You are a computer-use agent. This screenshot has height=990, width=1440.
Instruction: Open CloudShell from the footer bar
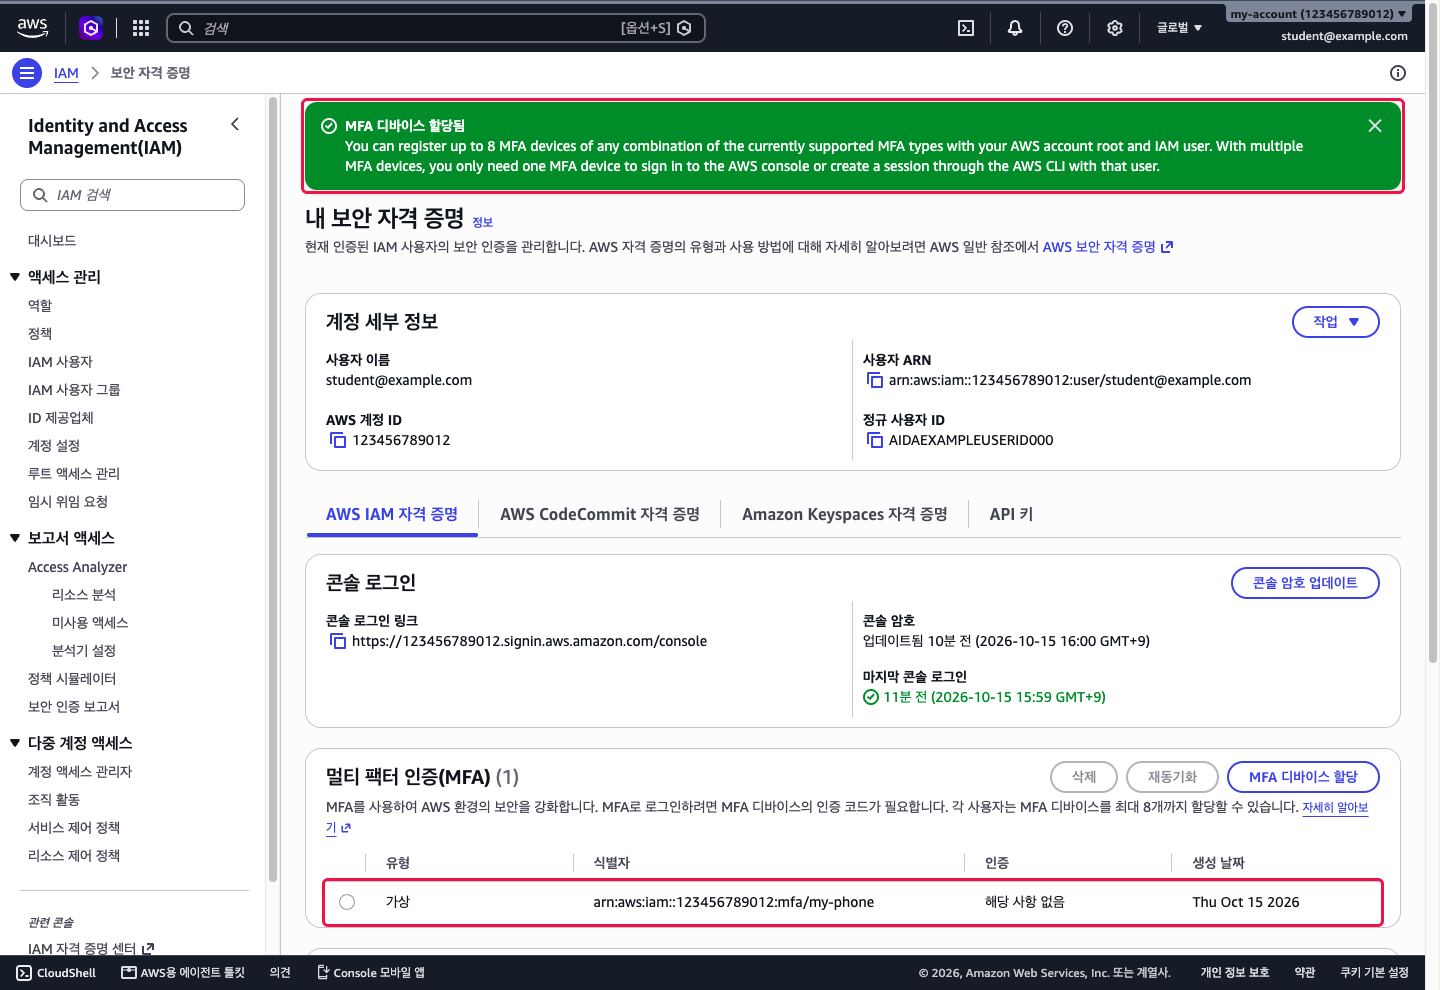point(56,973)
